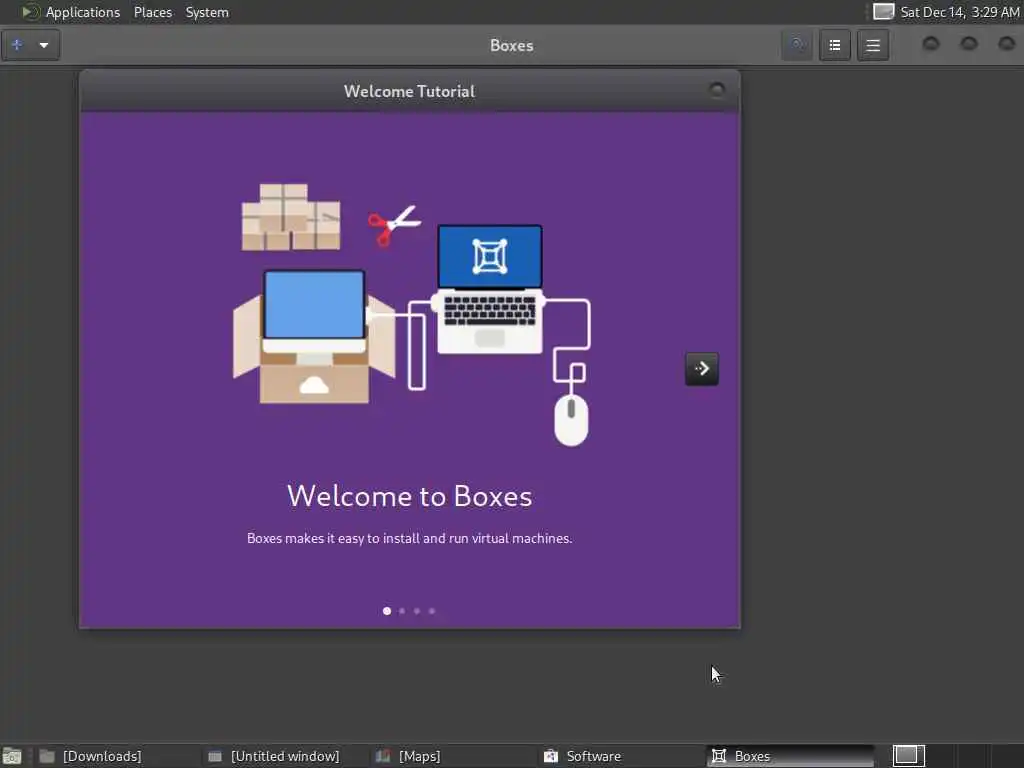Click the show desktop icon in the taskbar

(x=12, y=756)
